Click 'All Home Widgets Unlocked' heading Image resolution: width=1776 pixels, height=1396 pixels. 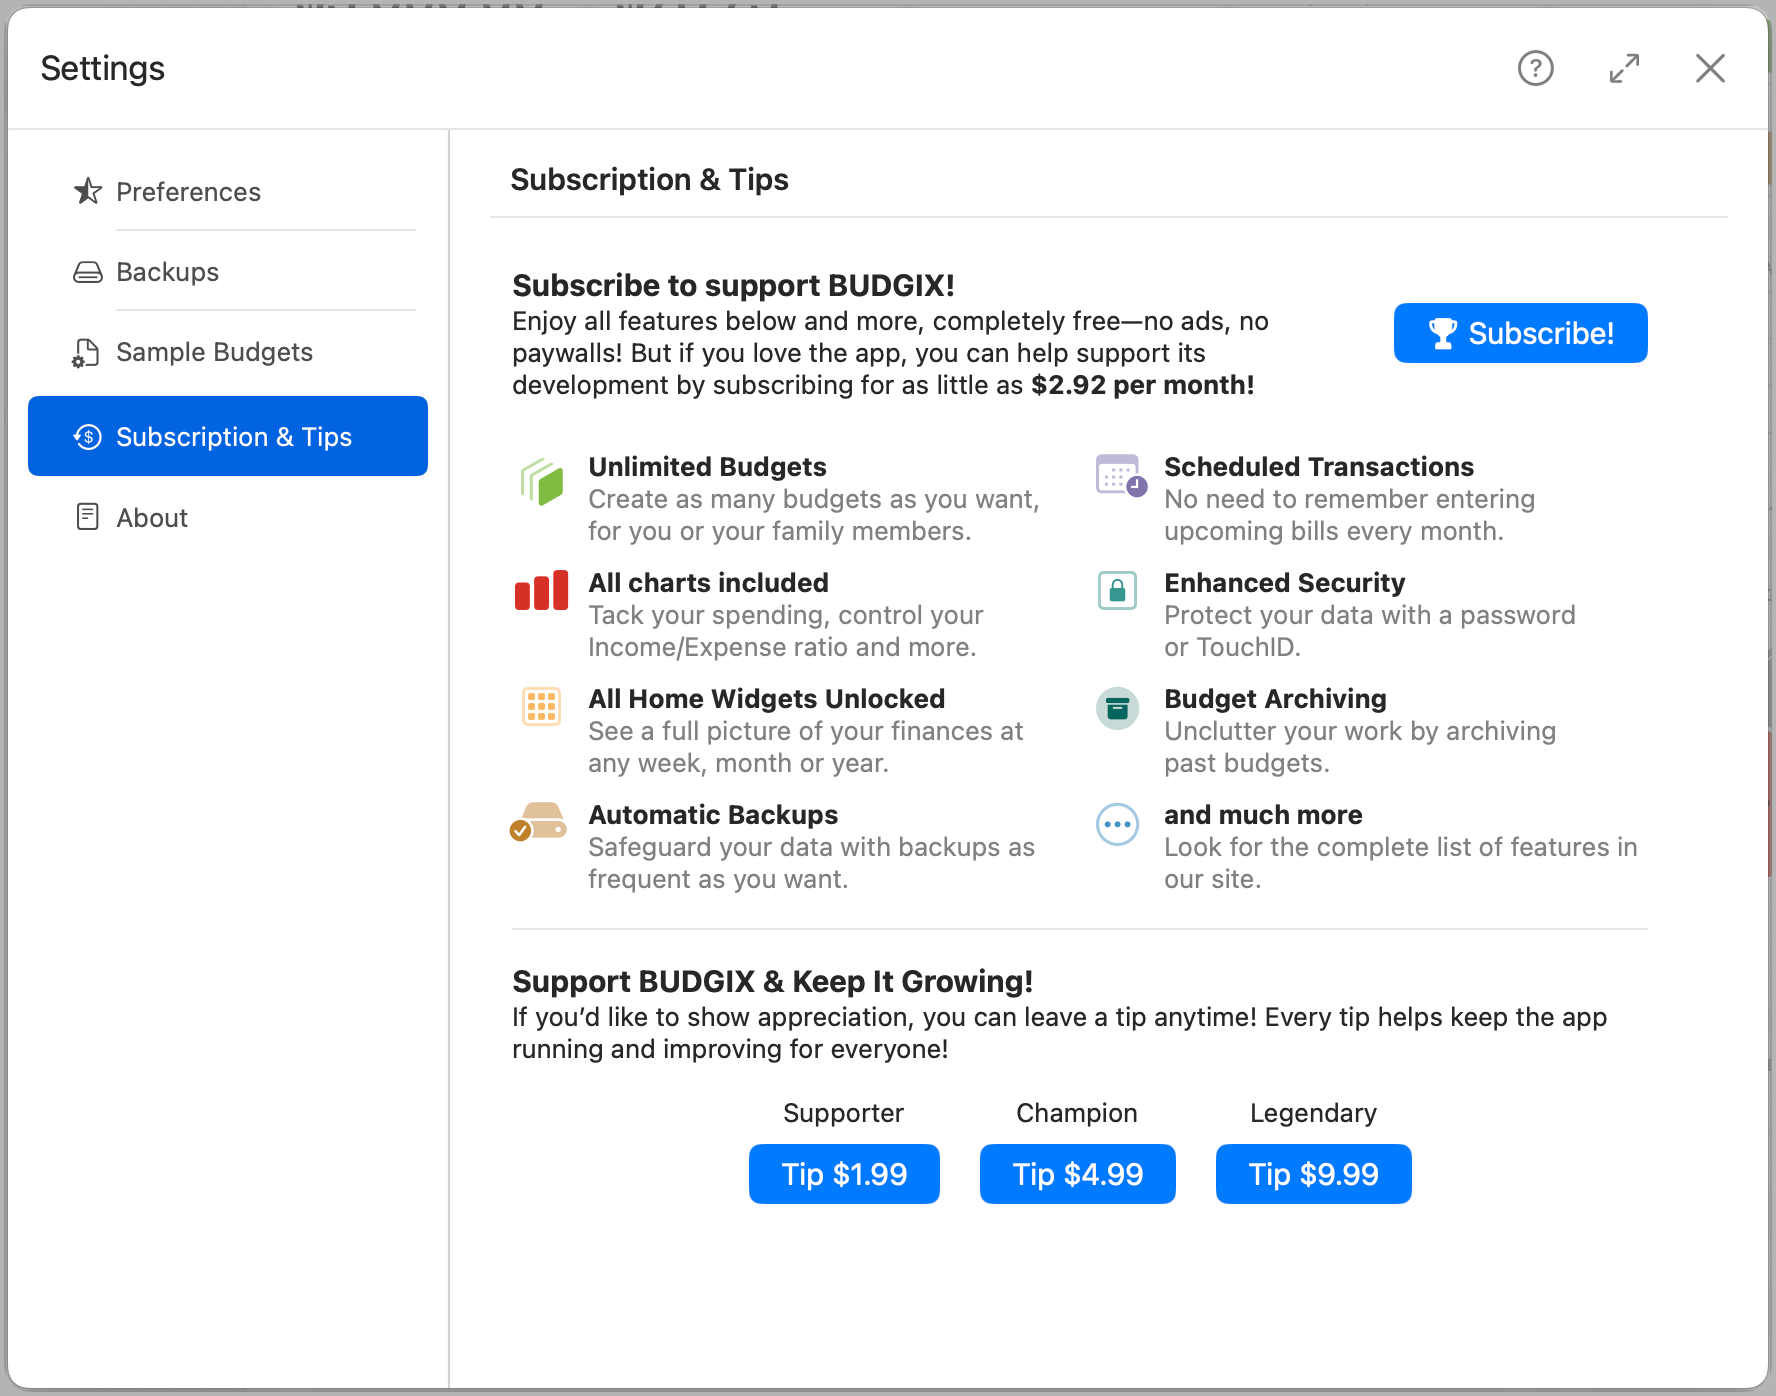(767, 699)
